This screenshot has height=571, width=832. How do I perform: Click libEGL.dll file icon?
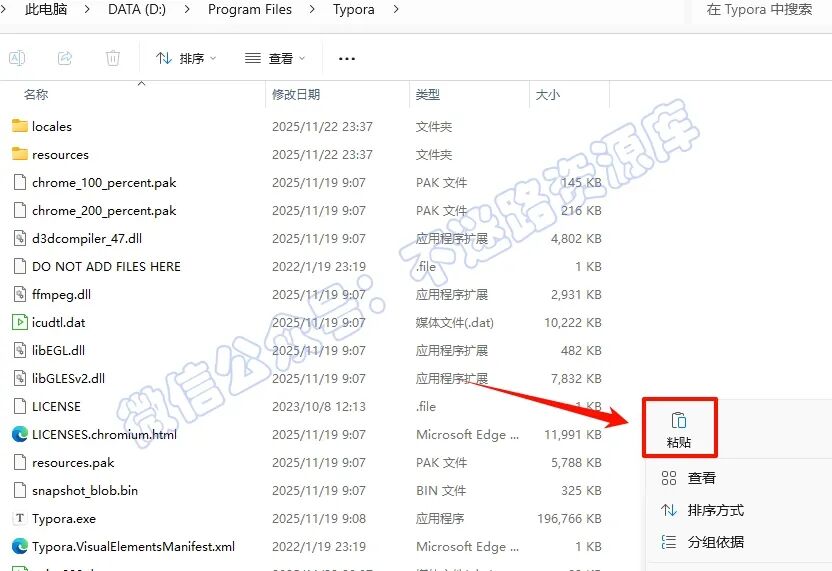pos(20,350)
